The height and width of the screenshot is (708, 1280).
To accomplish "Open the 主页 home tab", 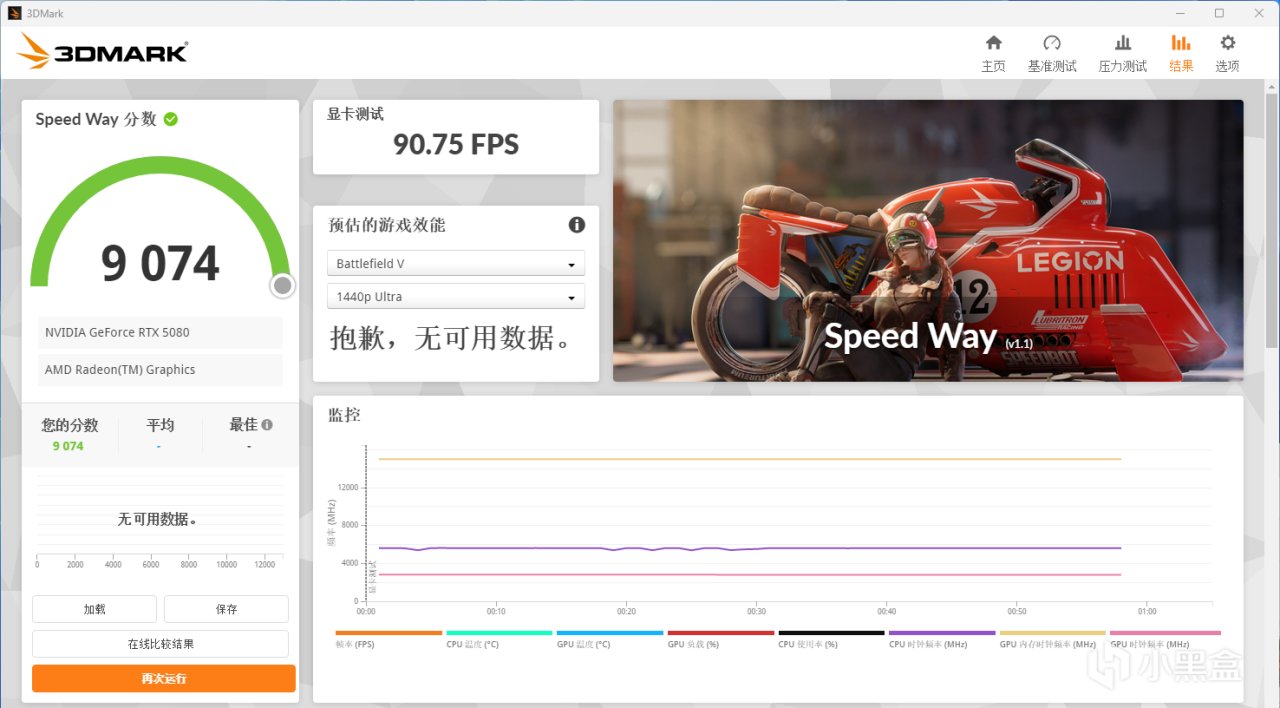I will (993, 54).
